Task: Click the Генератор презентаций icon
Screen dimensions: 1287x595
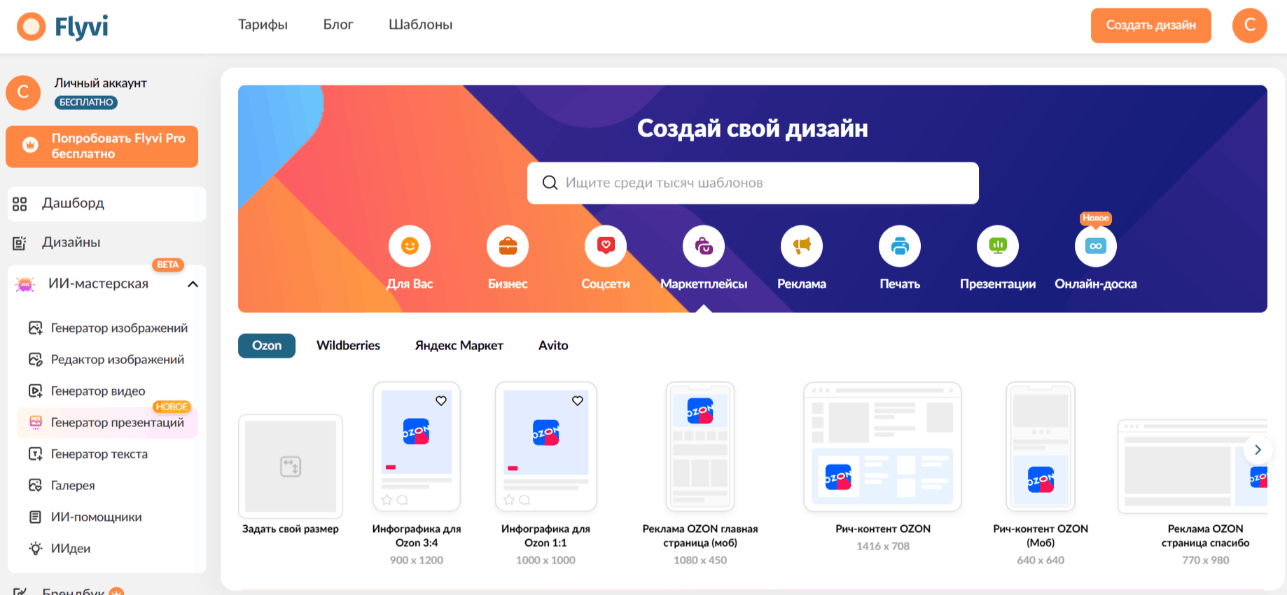Action: pos(35,423)
